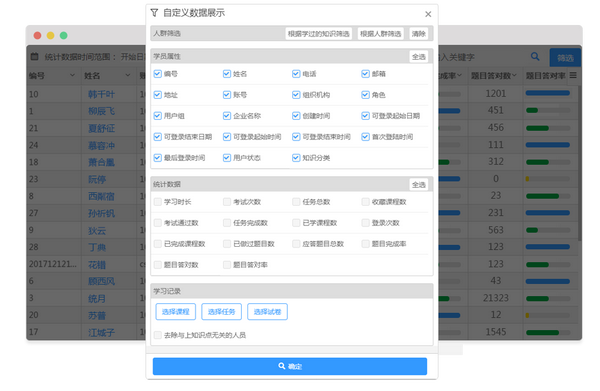Uncheck the 用户组 checkbox
The width and height of the screenshot is (600, 391).
[158, 116]
